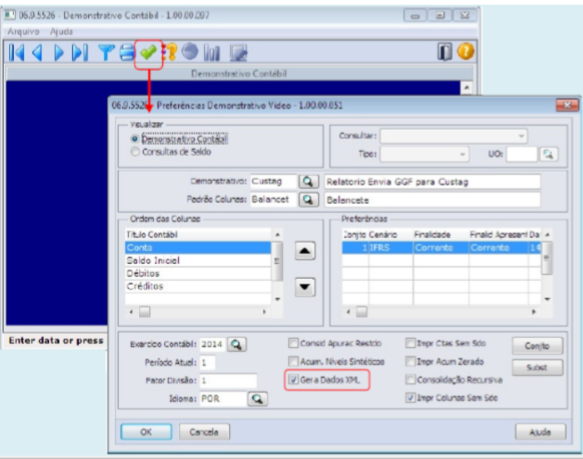Click scroll up arrow in main window
The width and height of the screenshot is (583, 459).
coord(466,88)
